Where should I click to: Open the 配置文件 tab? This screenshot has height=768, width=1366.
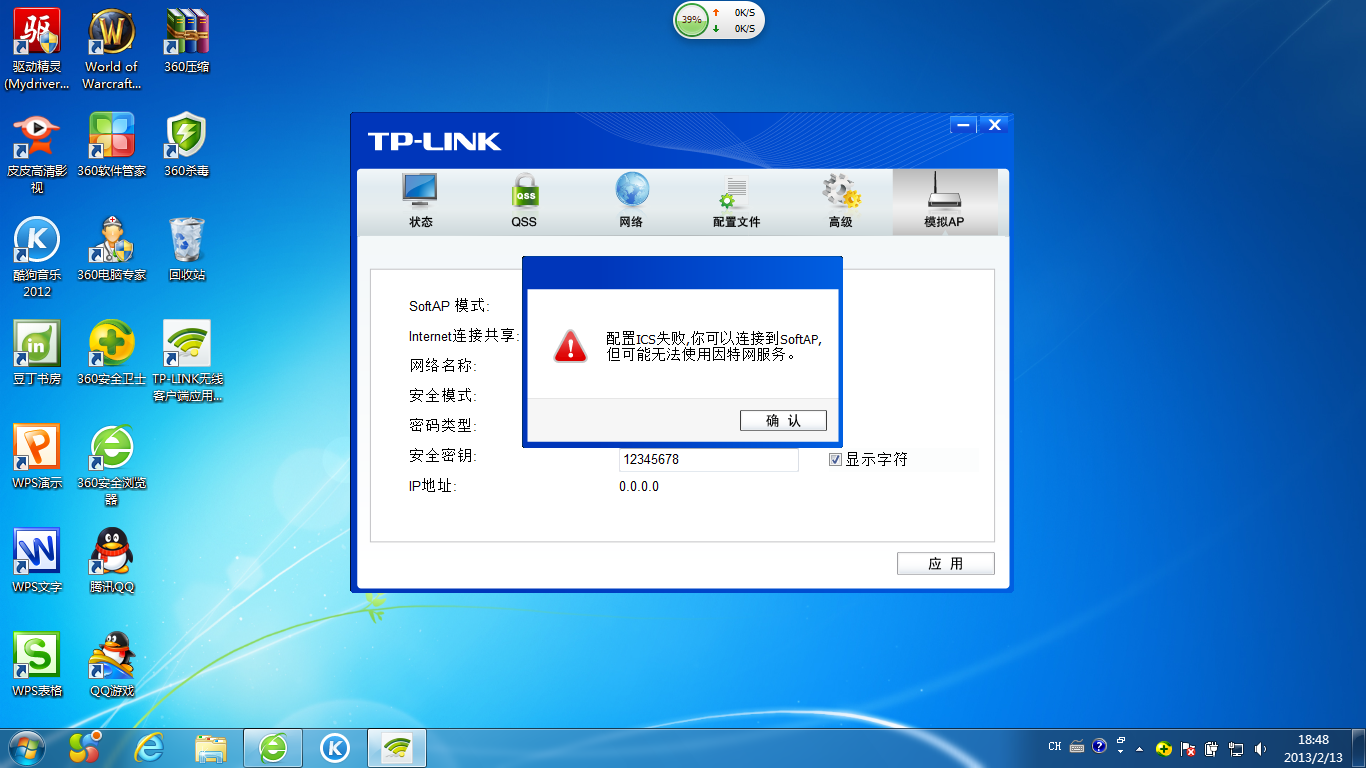tap(736, 201)
